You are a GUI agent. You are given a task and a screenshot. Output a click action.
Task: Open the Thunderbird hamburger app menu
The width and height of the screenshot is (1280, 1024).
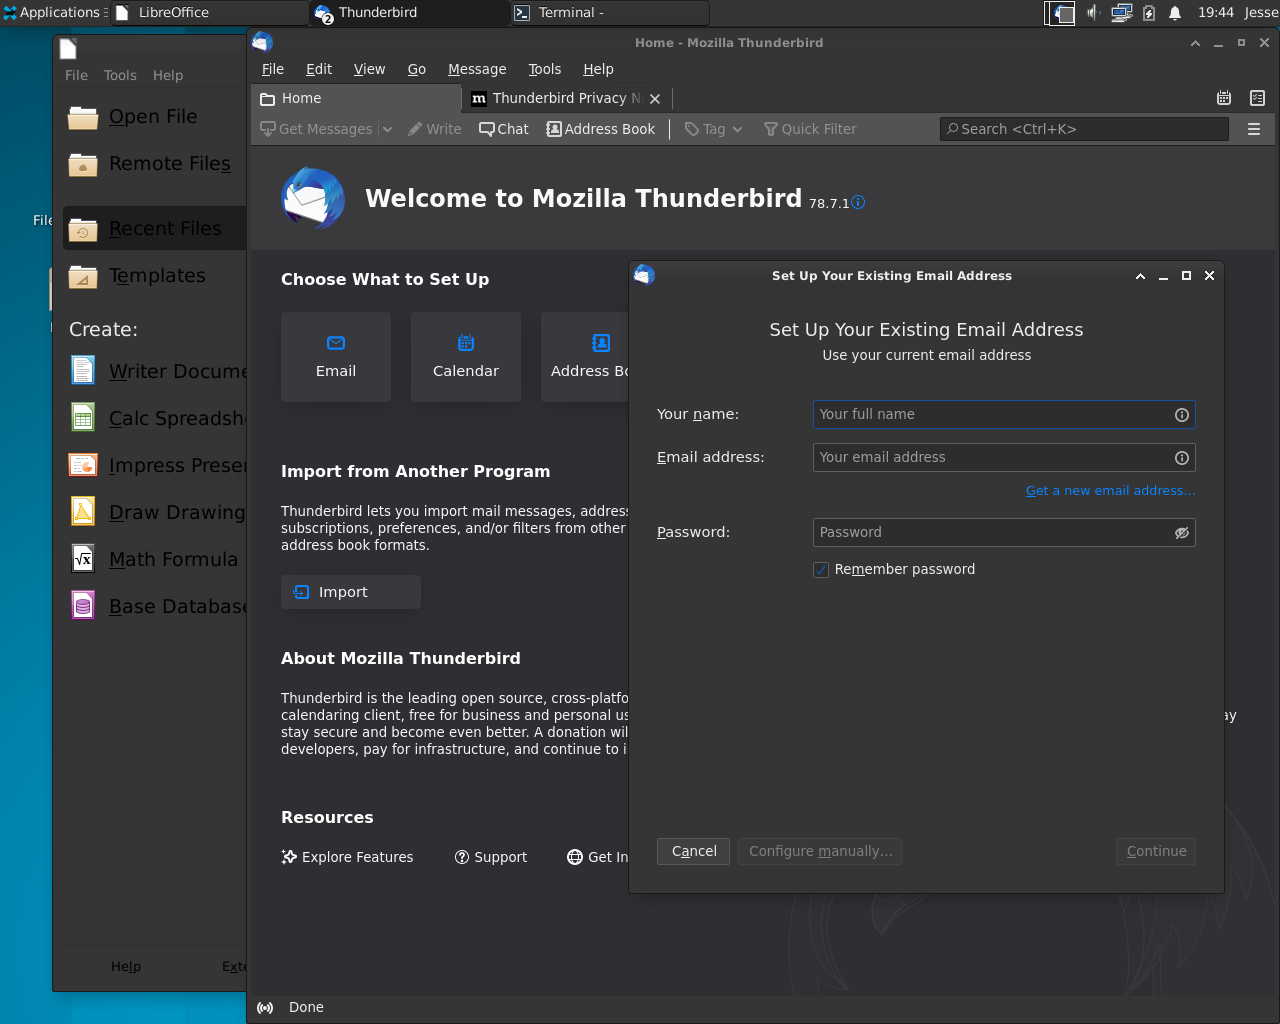(x=1254, y=129)
